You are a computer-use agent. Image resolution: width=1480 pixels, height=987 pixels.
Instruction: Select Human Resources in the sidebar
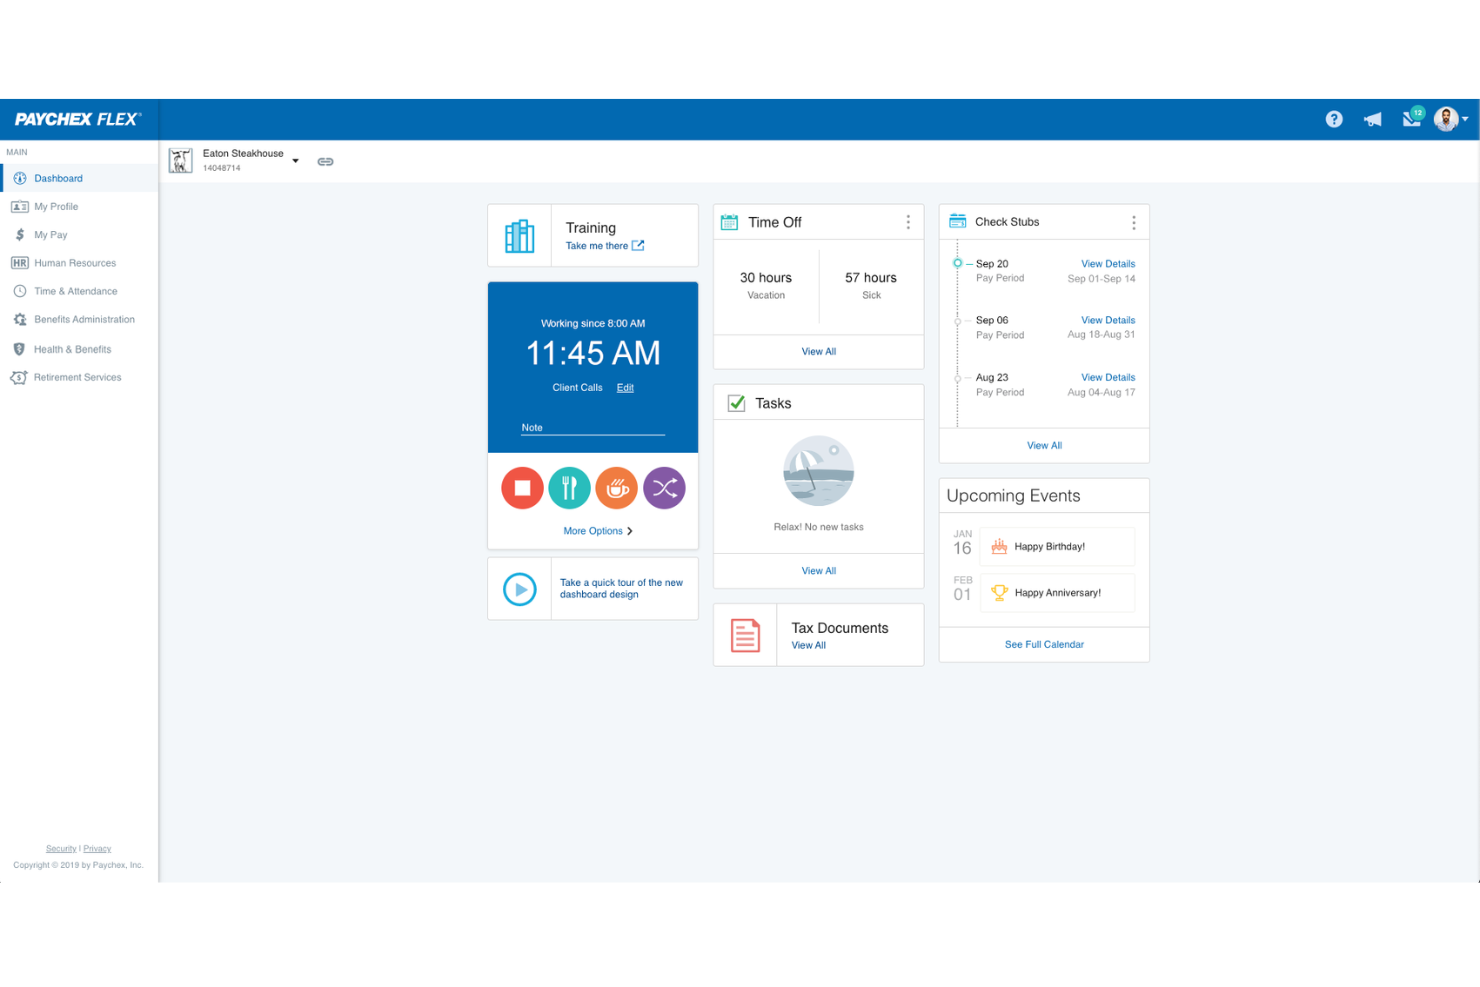click(x=75, y=263)
